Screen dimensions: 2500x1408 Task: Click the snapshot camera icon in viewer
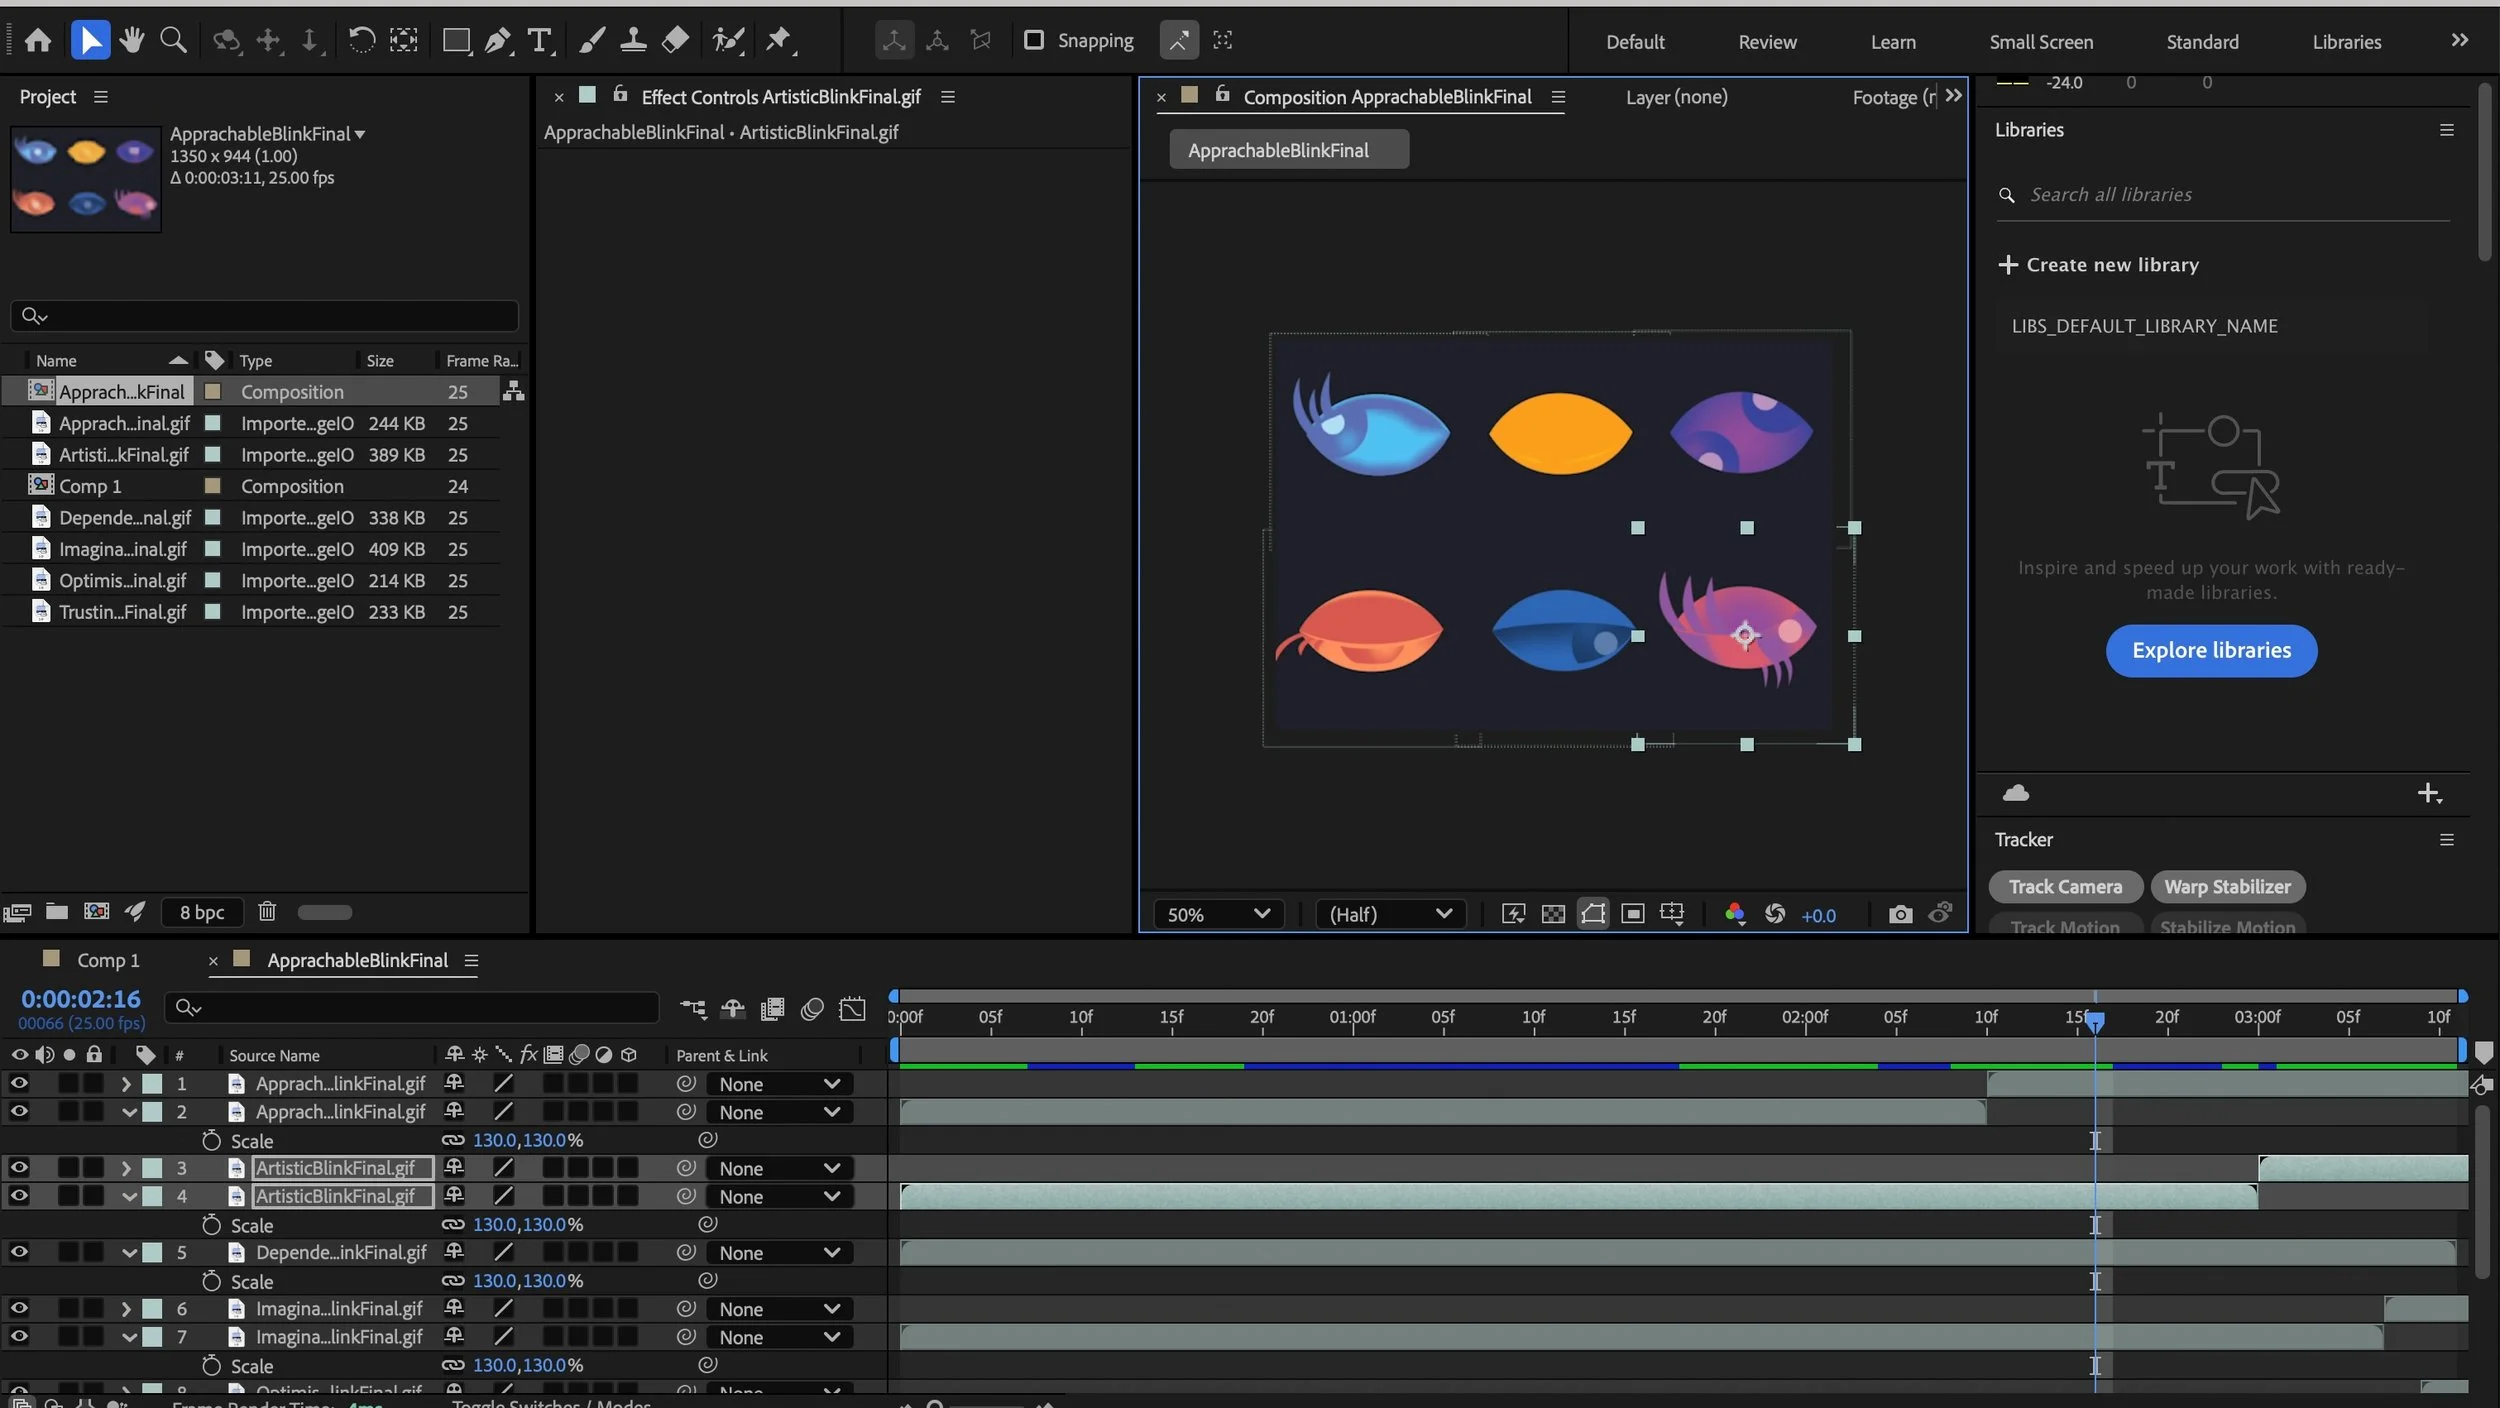[1900, 914]
